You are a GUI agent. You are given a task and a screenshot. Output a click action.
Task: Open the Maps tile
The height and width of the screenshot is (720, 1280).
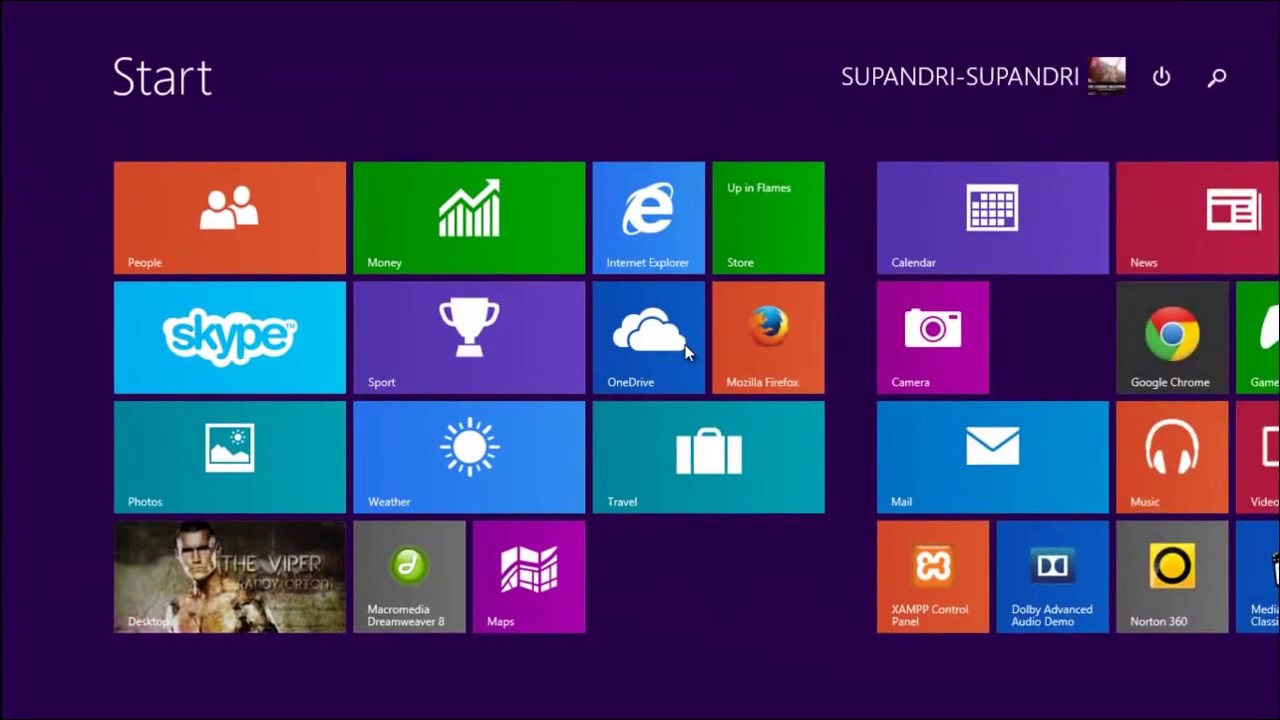pos(529,577)
